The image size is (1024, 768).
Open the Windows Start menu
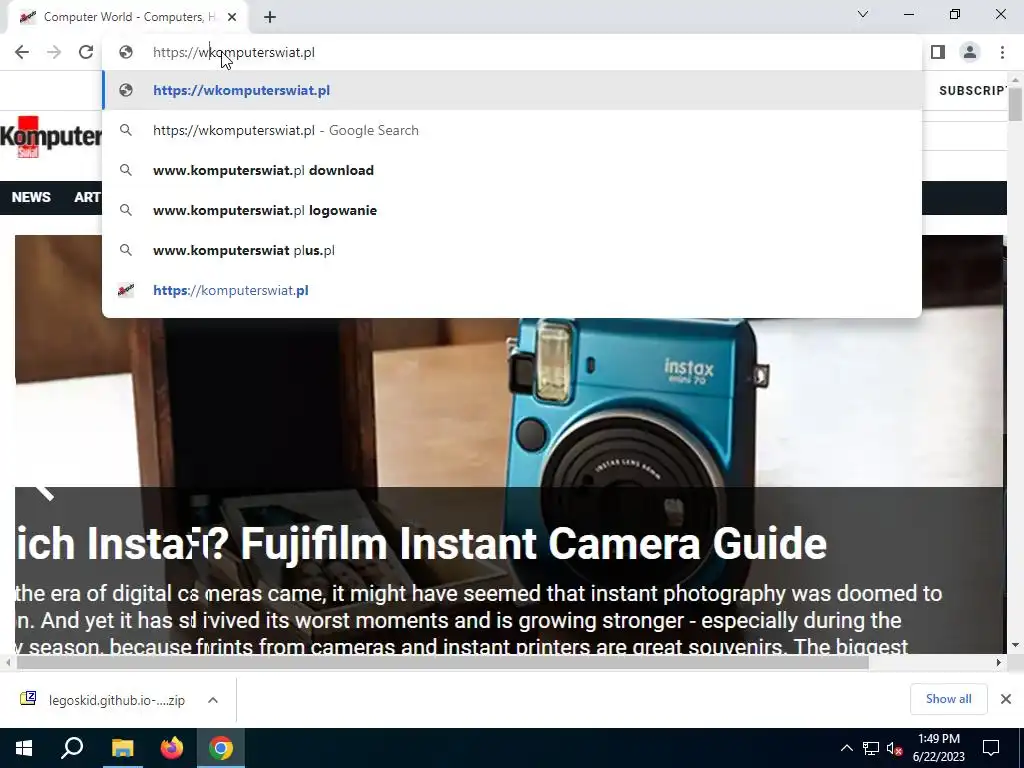[24, 748]
